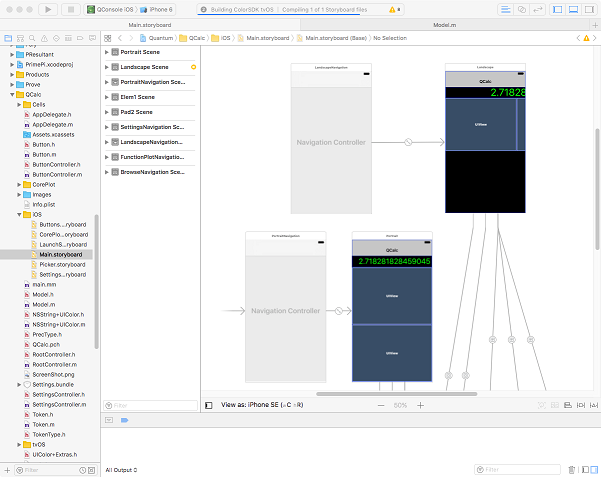The image size is (601, 477).
Task: Show only the console pane
Action: click(594, 470)
